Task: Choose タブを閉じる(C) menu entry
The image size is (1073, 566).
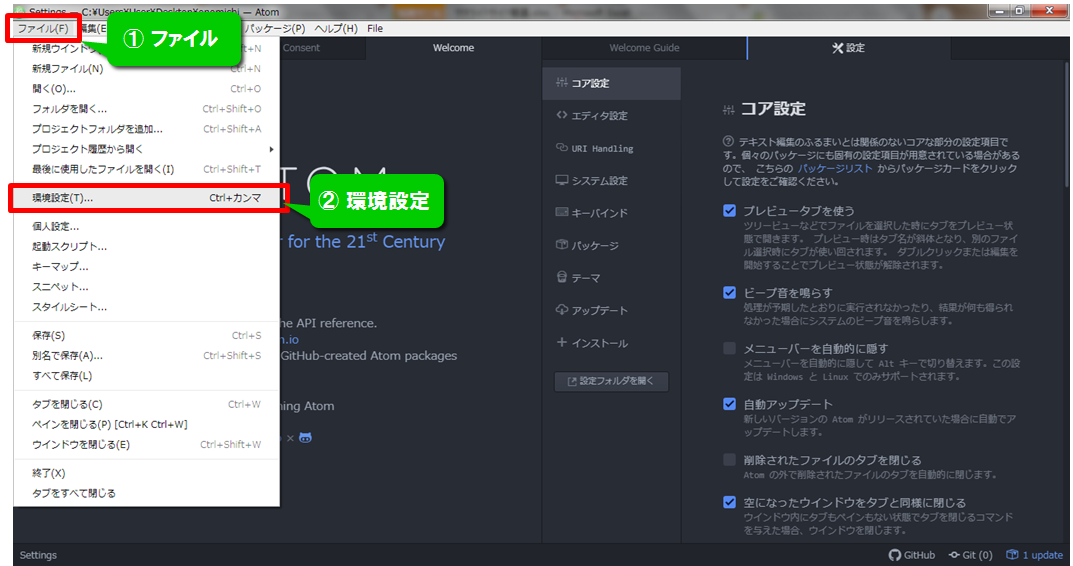Action: pyautogui.click(x=146, y=404)
